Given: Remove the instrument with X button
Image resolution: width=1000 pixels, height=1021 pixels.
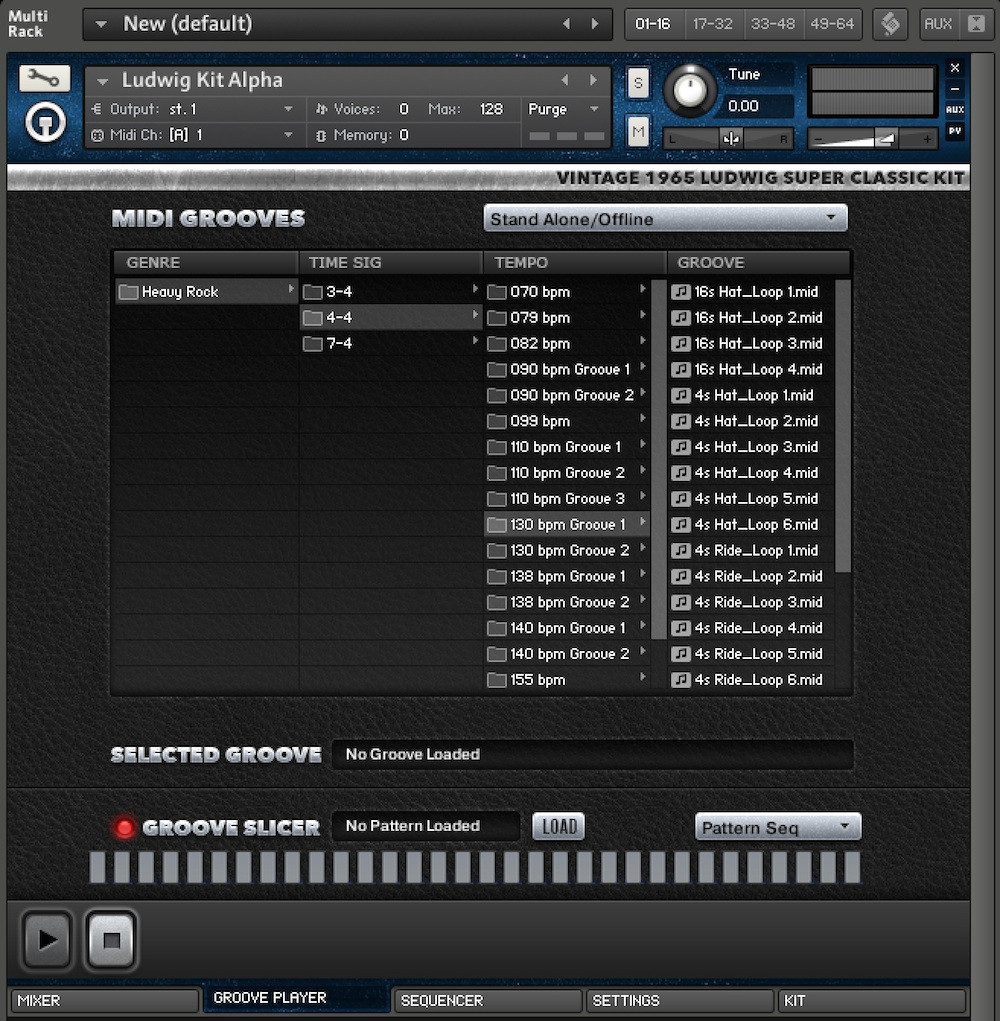Looking at the screenshot, I should coord(954,68).
